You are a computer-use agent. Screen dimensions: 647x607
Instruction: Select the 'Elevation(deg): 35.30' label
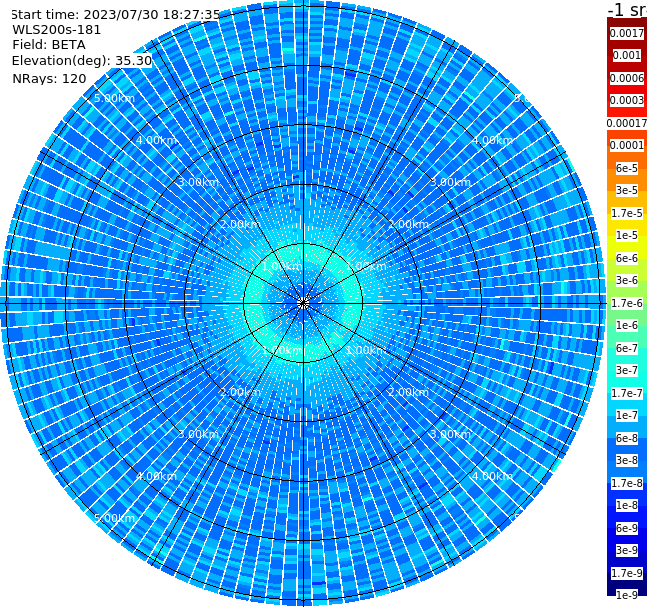(x=82, y=61)
